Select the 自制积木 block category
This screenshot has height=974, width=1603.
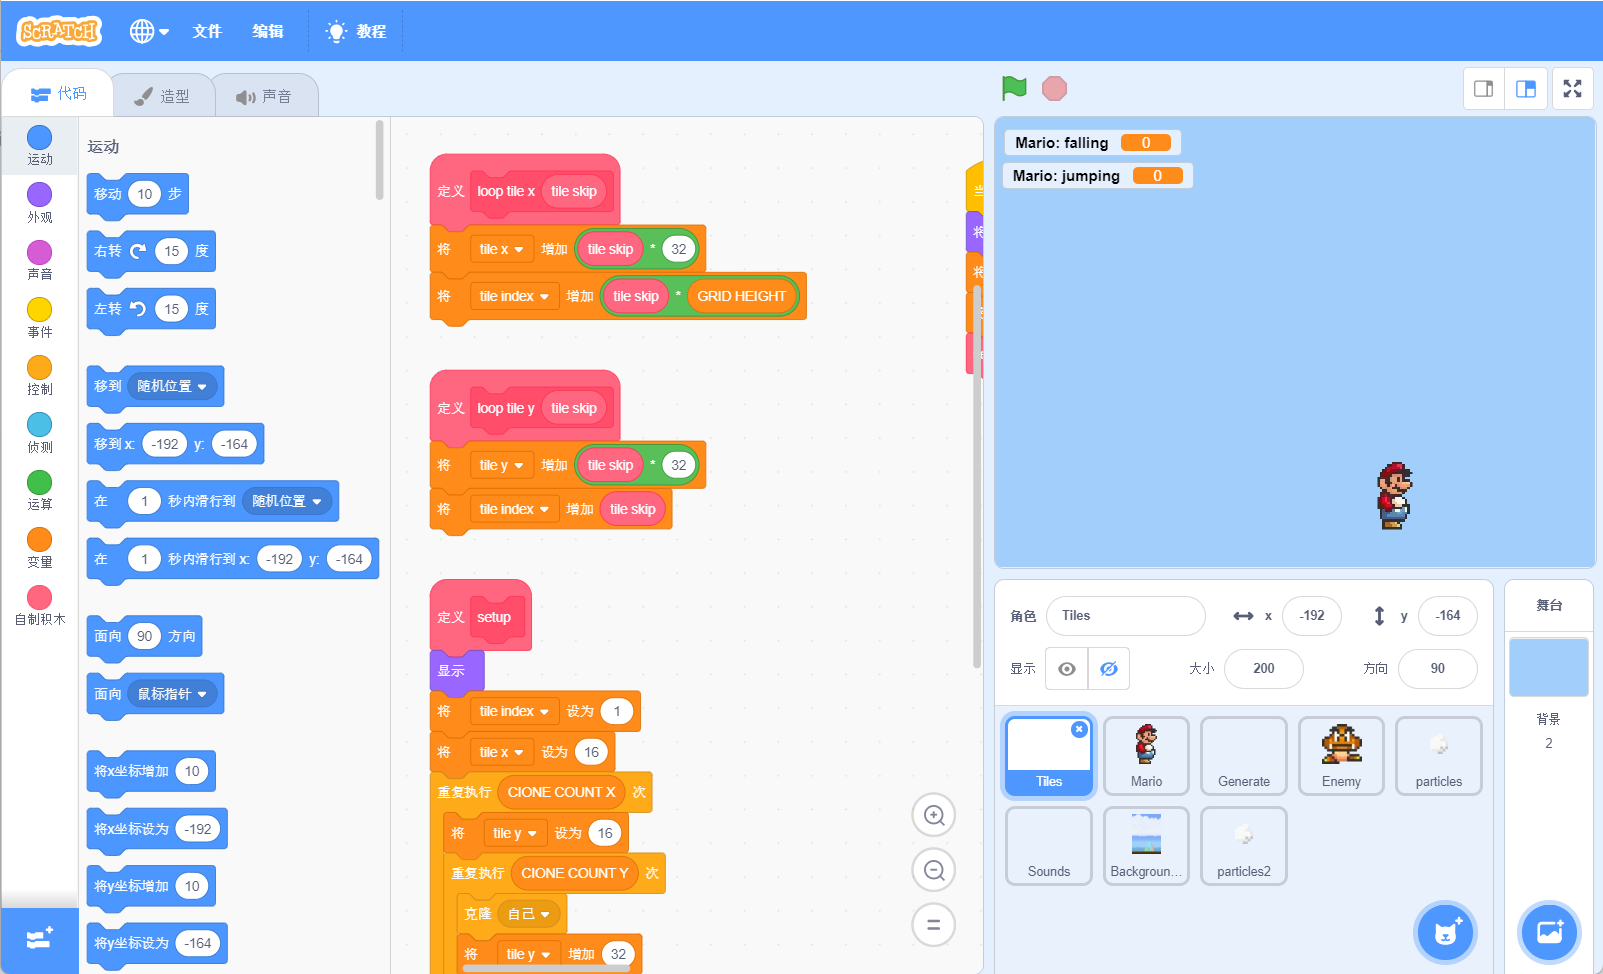[40, 605]
